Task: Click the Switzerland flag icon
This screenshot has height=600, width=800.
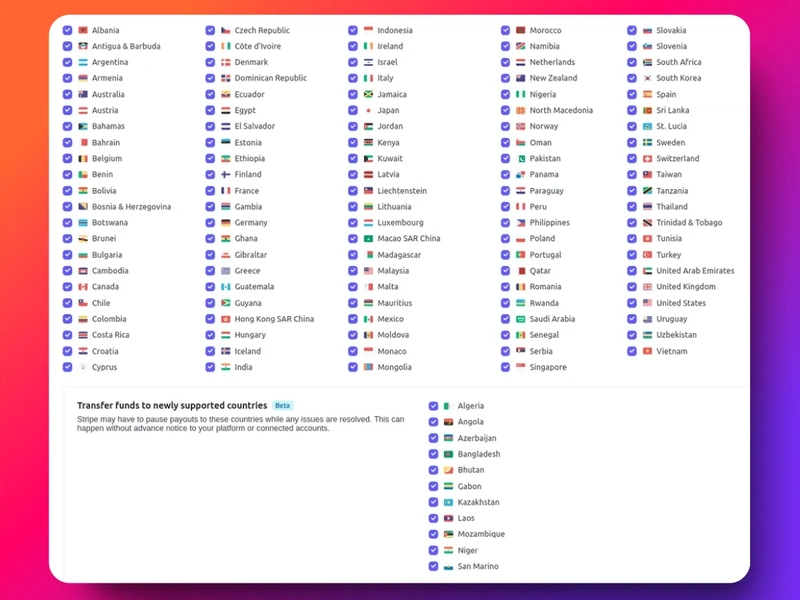Action: pyautogui.click(x=647, y=159)
